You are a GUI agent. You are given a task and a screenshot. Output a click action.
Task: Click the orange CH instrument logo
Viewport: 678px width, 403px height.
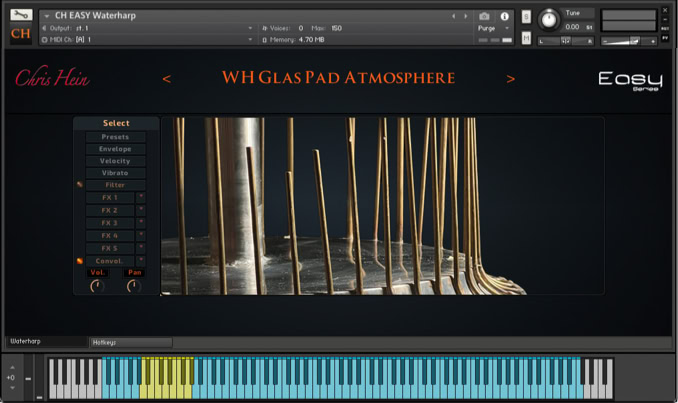coord(21,34)
